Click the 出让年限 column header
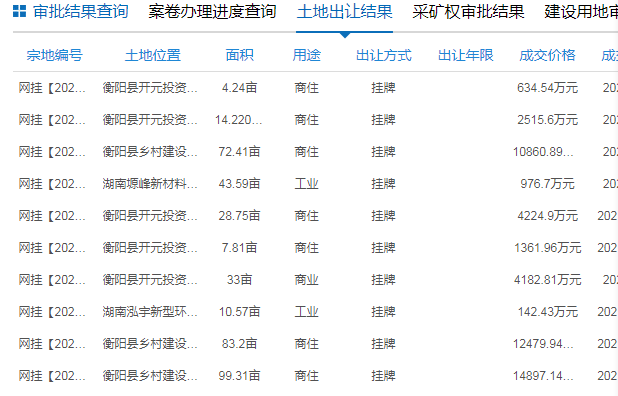The image size is (618, 396). click(465, 55)
